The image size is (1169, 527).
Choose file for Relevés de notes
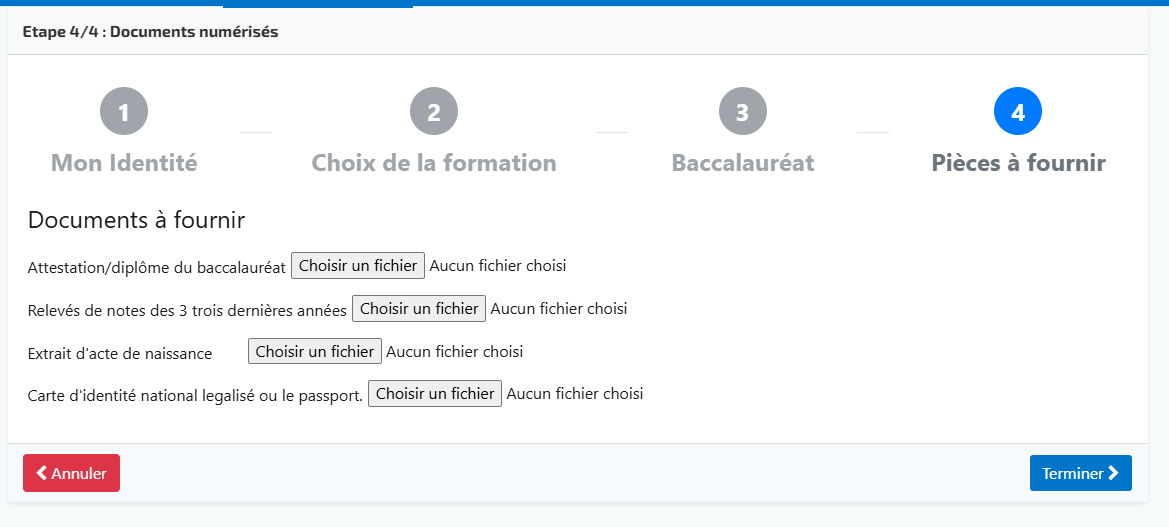(419, 309)
